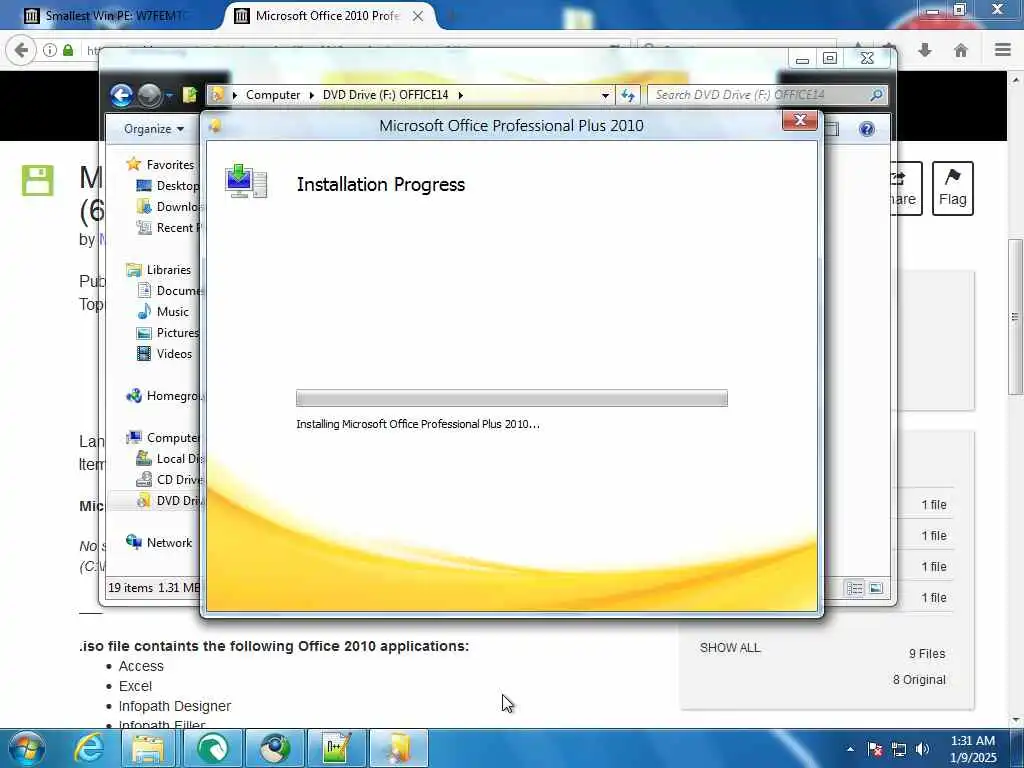Open the Organize dropdown in Explorer
This screenshot has width=1024, height=768.
coord(153,129)
